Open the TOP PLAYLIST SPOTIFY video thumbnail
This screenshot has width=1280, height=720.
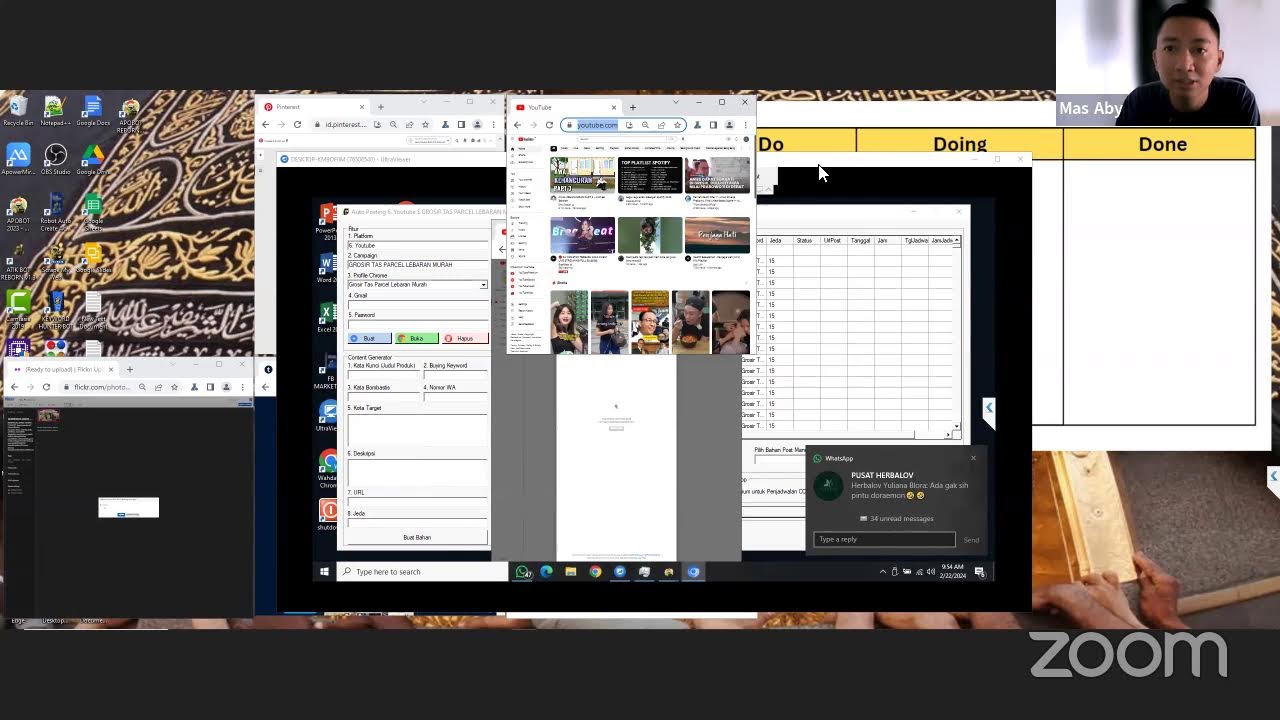pos(649,175)
